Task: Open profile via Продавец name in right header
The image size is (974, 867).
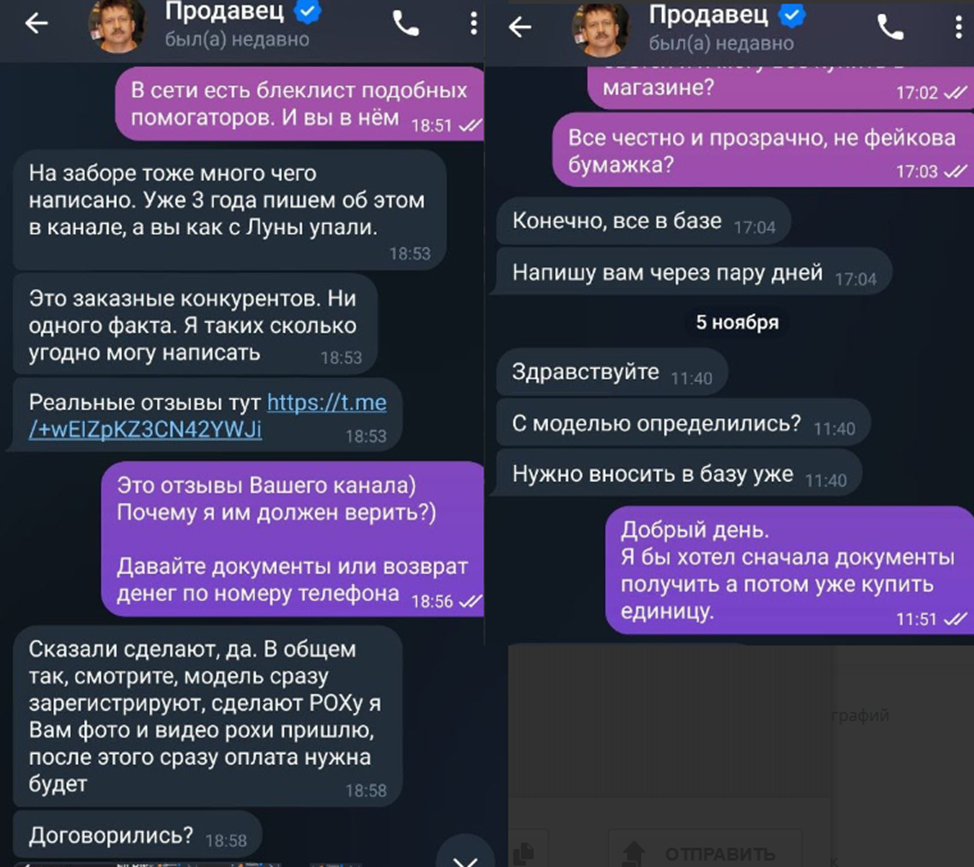Action: point(708,14)
